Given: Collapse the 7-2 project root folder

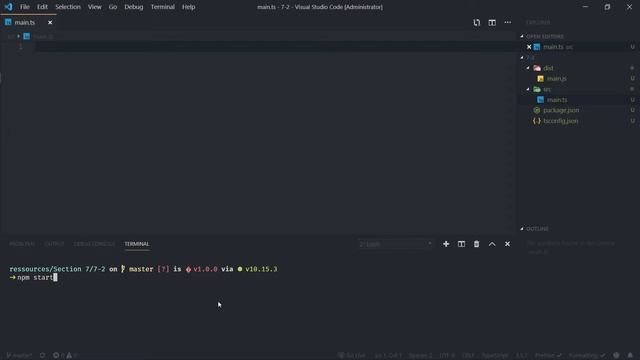Looking at the screenshot, I should coord(522,58).
